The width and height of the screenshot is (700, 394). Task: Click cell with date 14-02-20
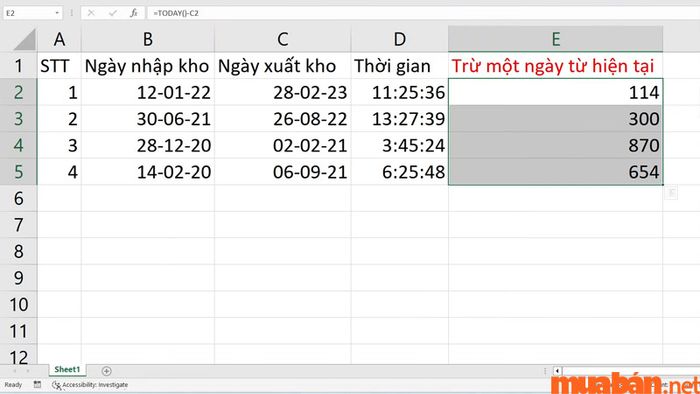tap(148, 172)
